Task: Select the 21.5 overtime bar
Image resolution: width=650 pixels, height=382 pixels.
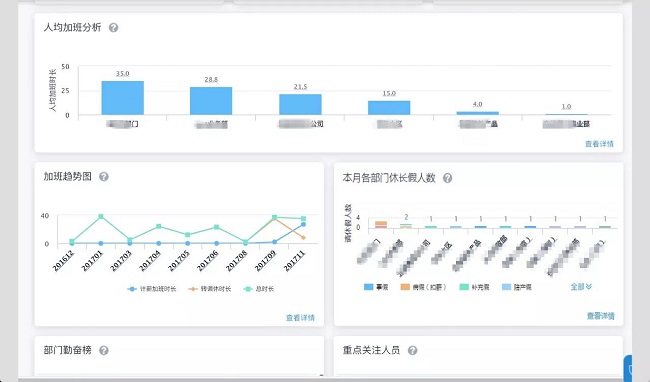Action: 300,104
